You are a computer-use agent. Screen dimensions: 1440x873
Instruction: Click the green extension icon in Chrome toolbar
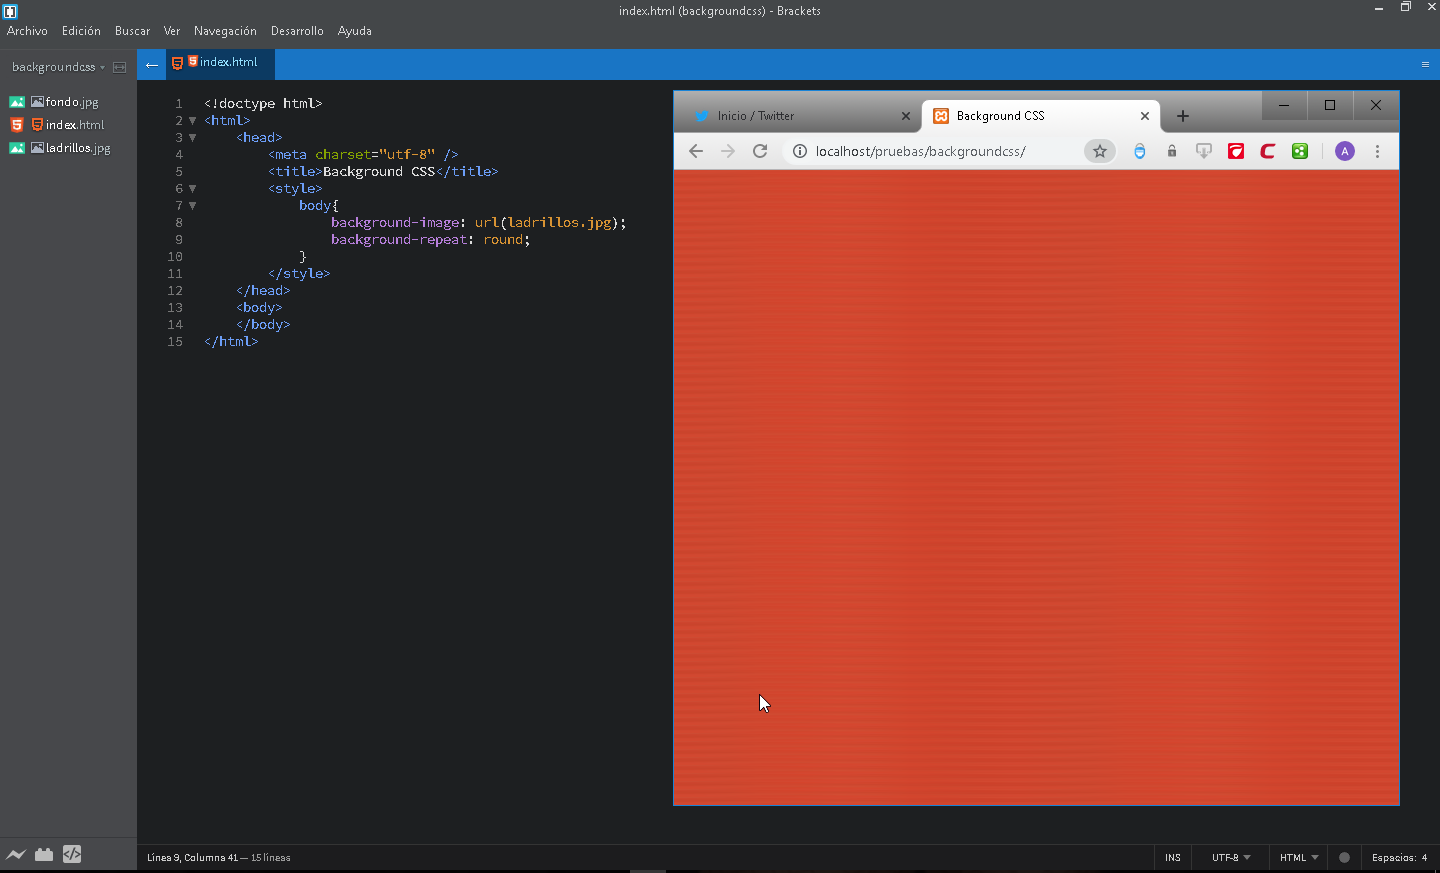[1299, 151]
